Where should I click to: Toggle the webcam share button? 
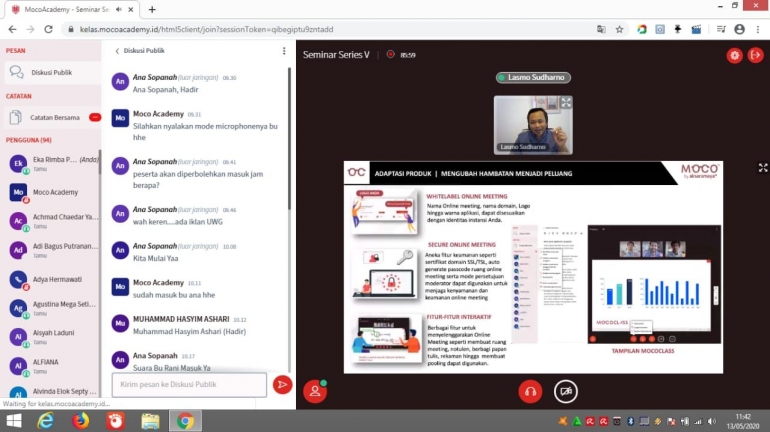[566, 391]
